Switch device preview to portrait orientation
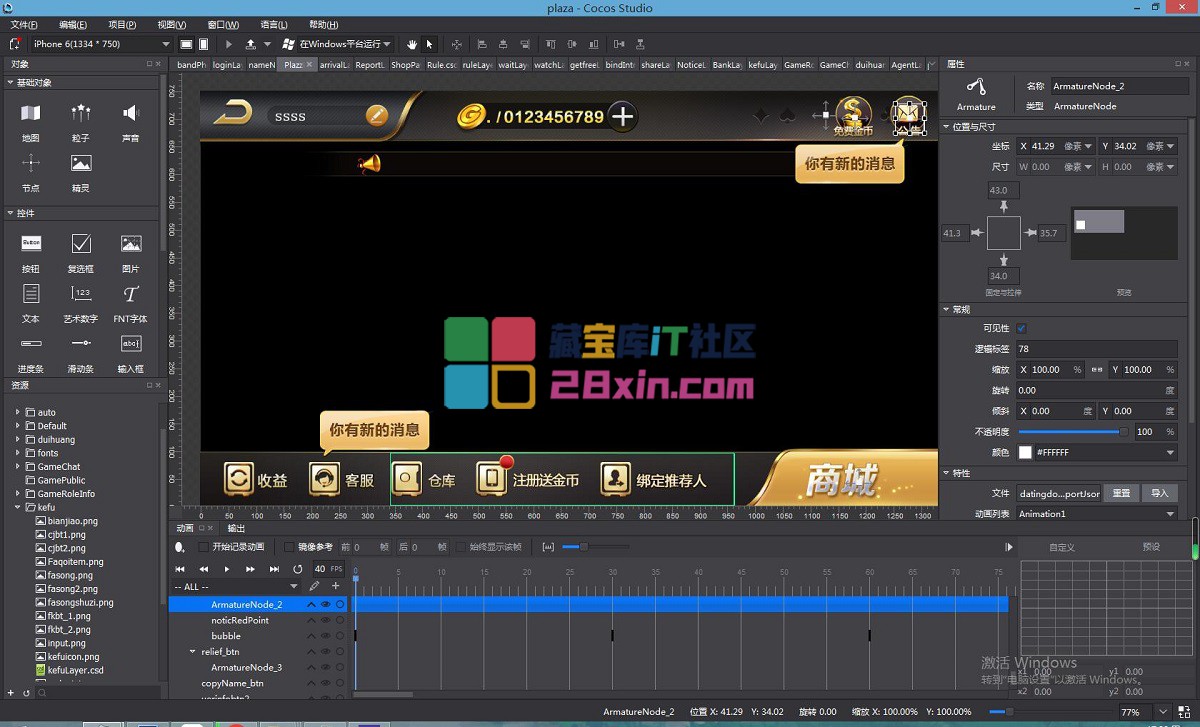This screenshot has width=1200, height=727. coord(204,44)
